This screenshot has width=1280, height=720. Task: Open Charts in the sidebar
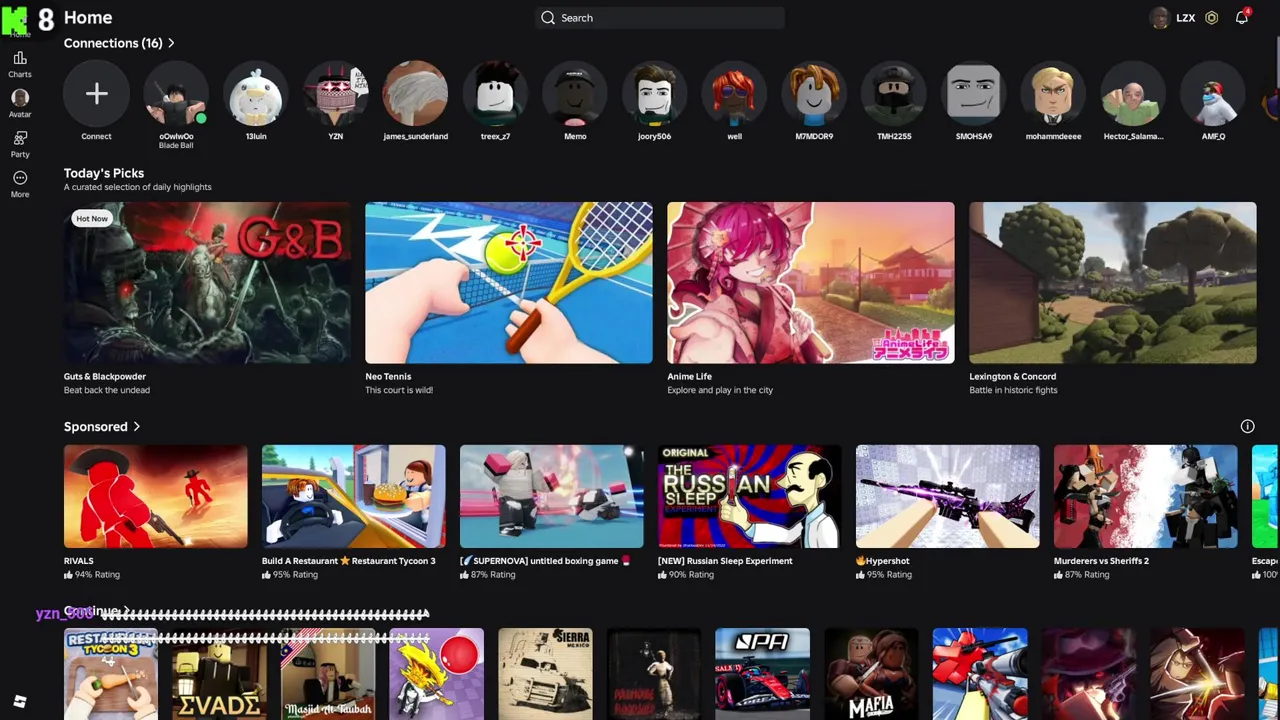20,64
